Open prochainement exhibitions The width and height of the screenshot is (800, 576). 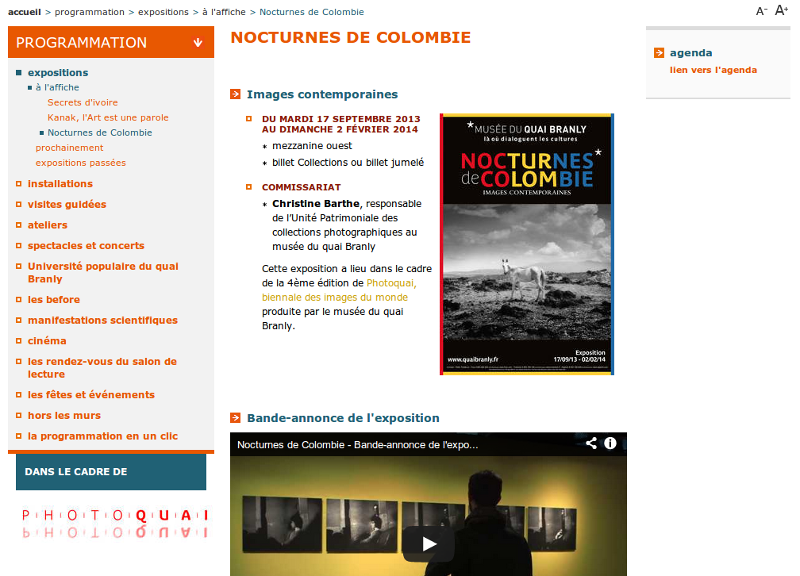[69, 147]
